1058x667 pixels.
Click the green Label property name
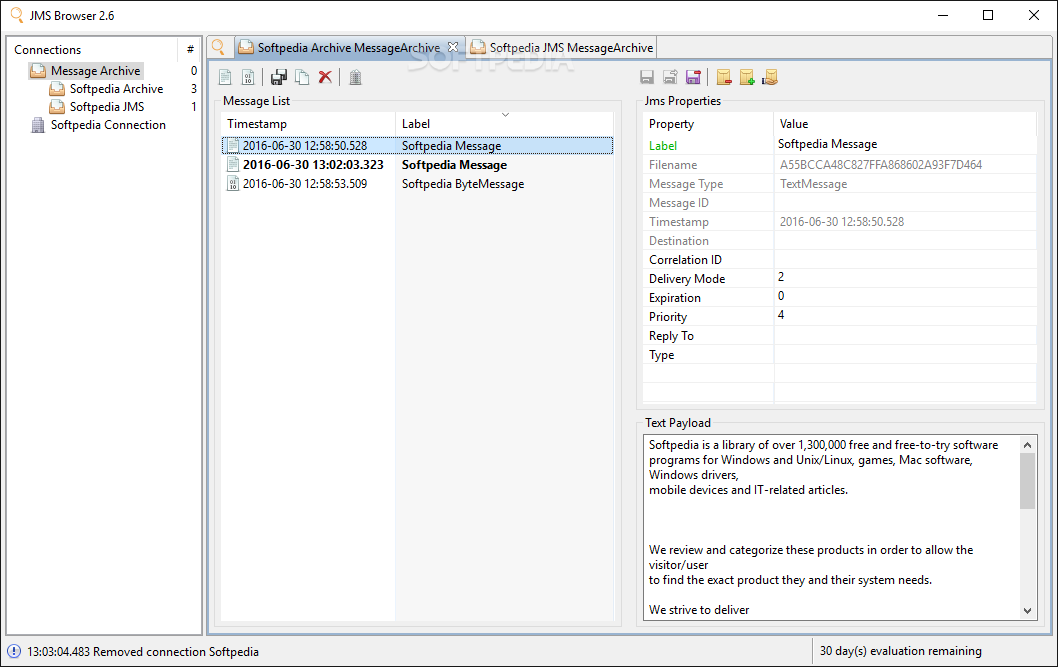[663, 146]
